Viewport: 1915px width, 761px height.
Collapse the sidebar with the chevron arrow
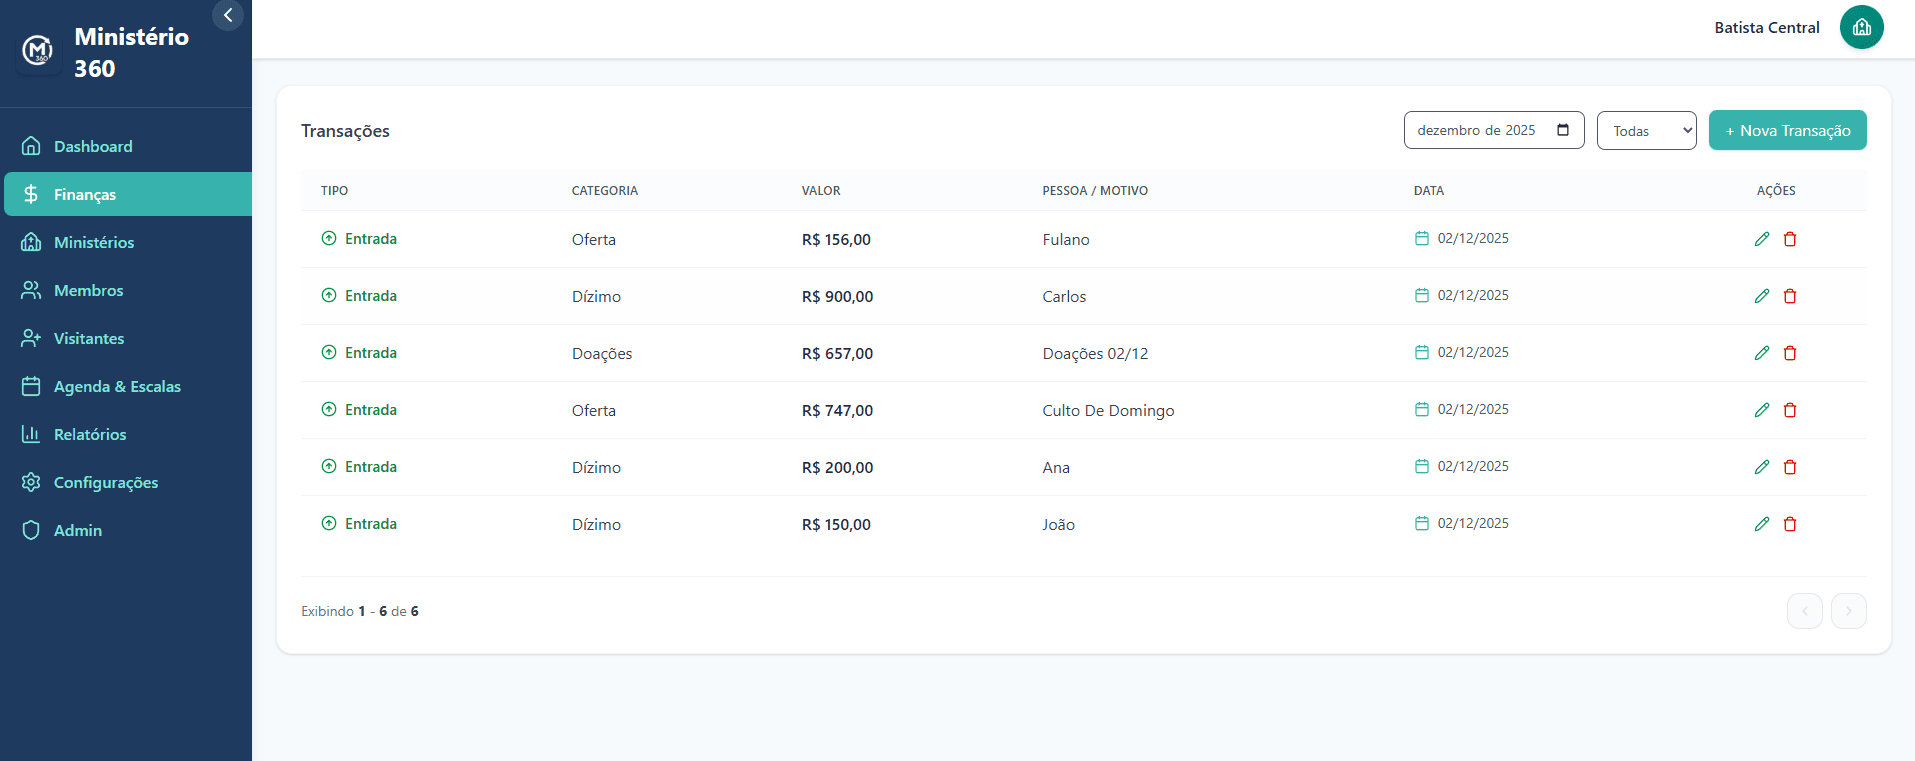pos(228,15)
